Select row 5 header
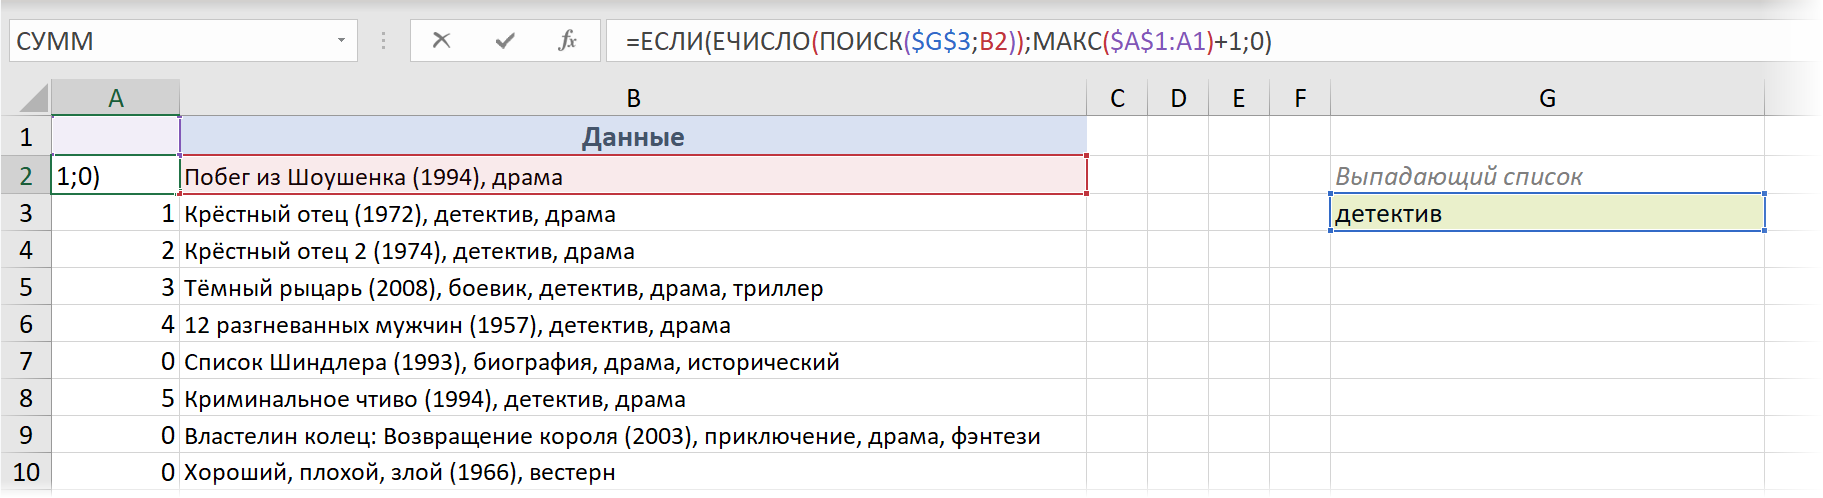The width and height of the screenshot is (1823, 498). [26, 288]
